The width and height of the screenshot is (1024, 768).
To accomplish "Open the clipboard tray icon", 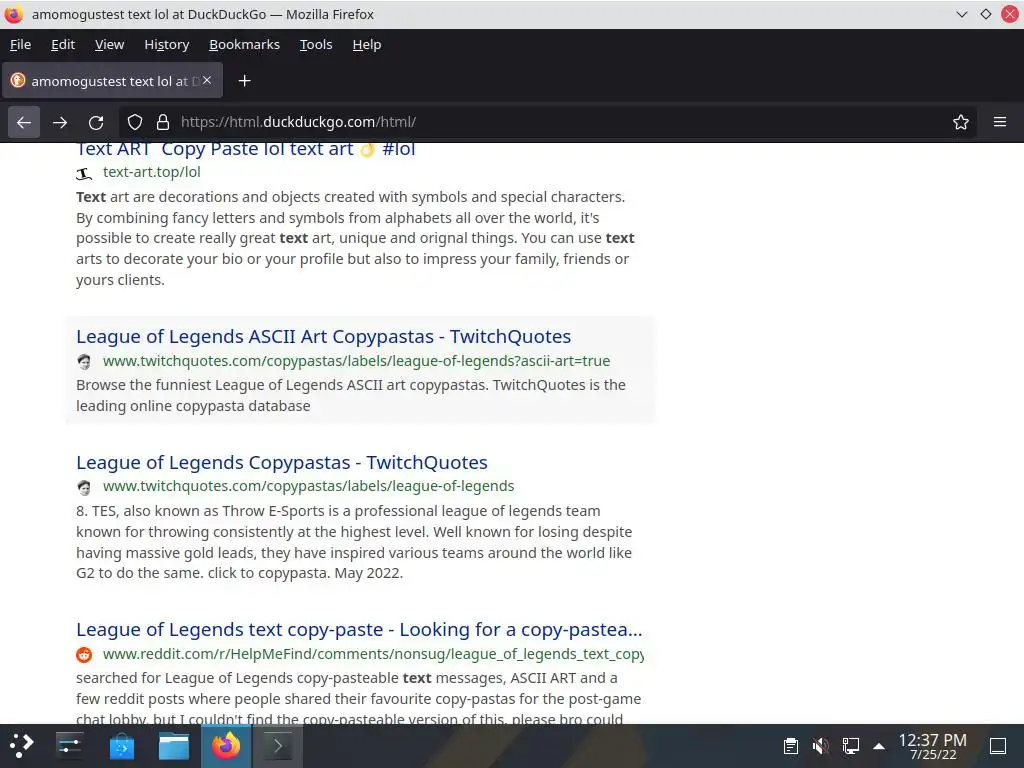I will [791, 746].
